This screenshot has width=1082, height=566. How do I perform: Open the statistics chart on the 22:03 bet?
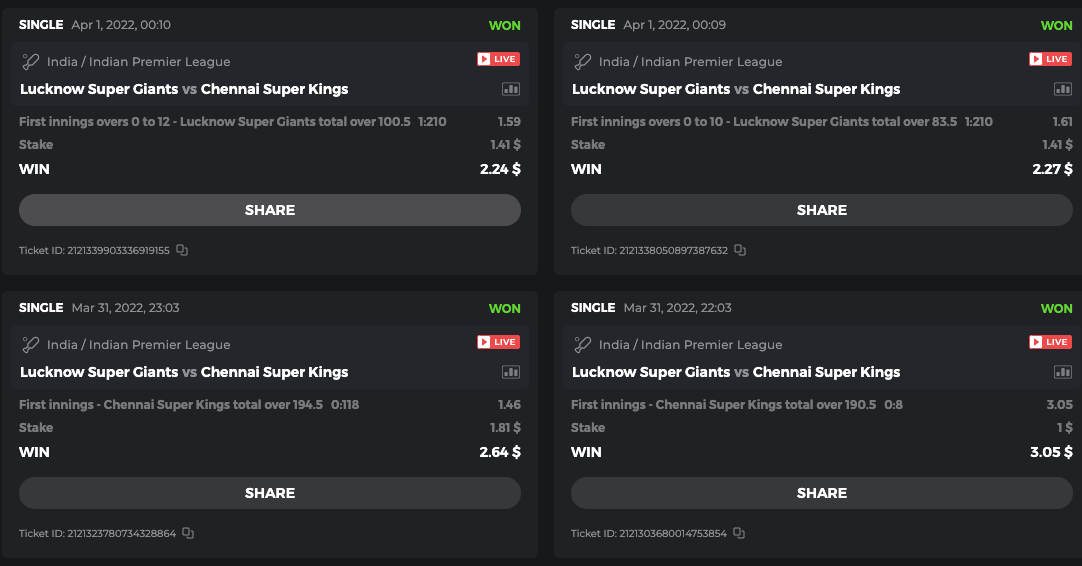point(1063,372)
